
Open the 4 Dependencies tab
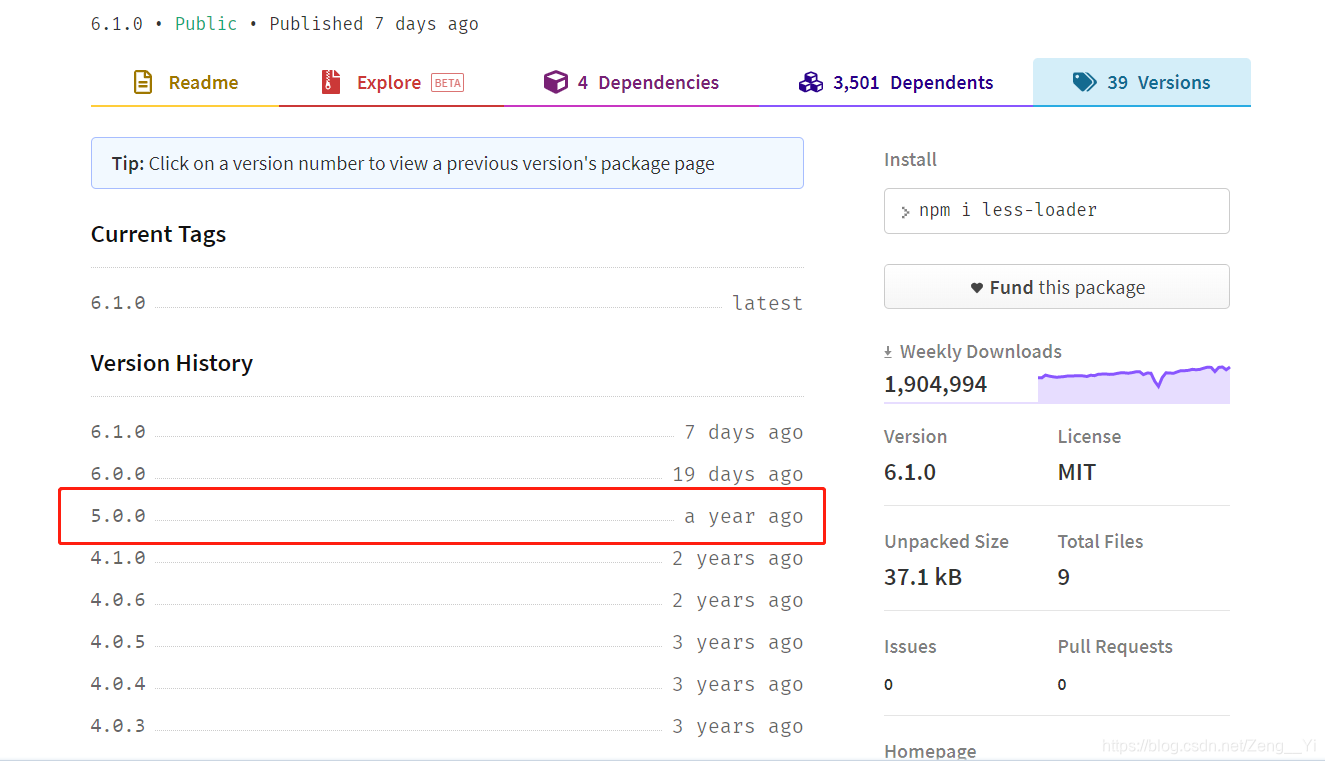pos(630,83)
